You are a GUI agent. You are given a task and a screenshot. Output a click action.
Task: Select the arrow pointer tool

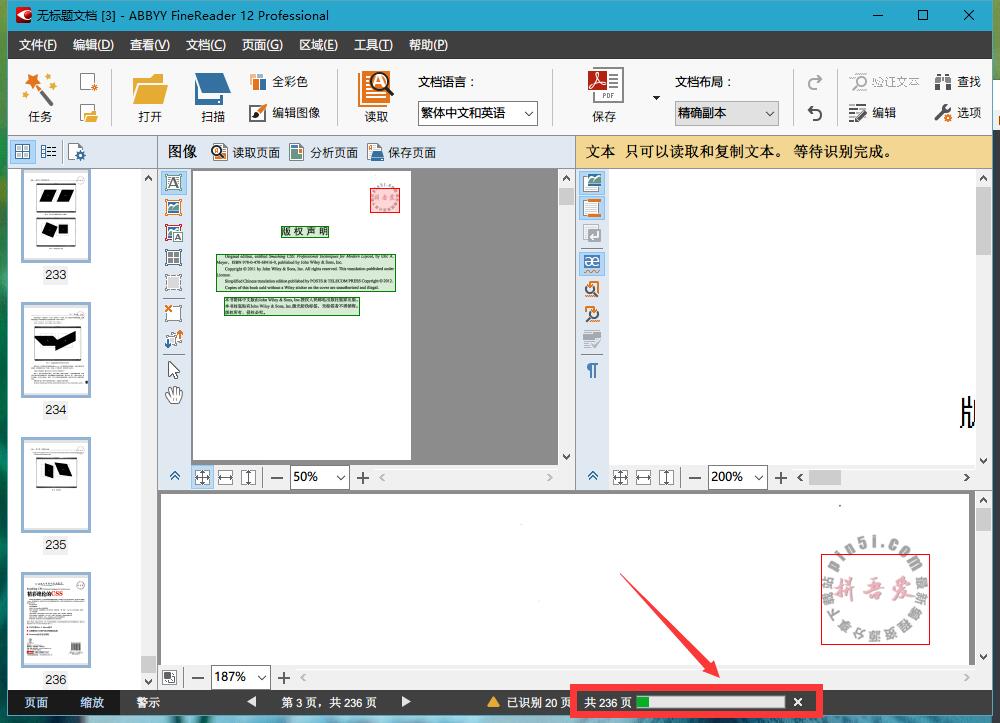click(173, 370)
